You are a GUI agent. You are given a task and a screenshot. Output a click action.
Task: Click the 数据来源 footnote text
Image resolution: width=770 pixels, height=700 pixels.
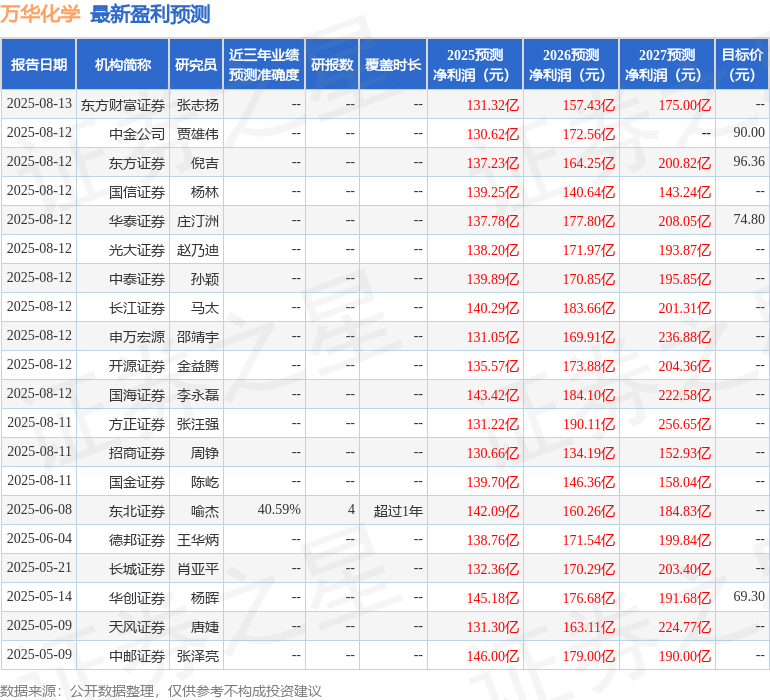161,691
